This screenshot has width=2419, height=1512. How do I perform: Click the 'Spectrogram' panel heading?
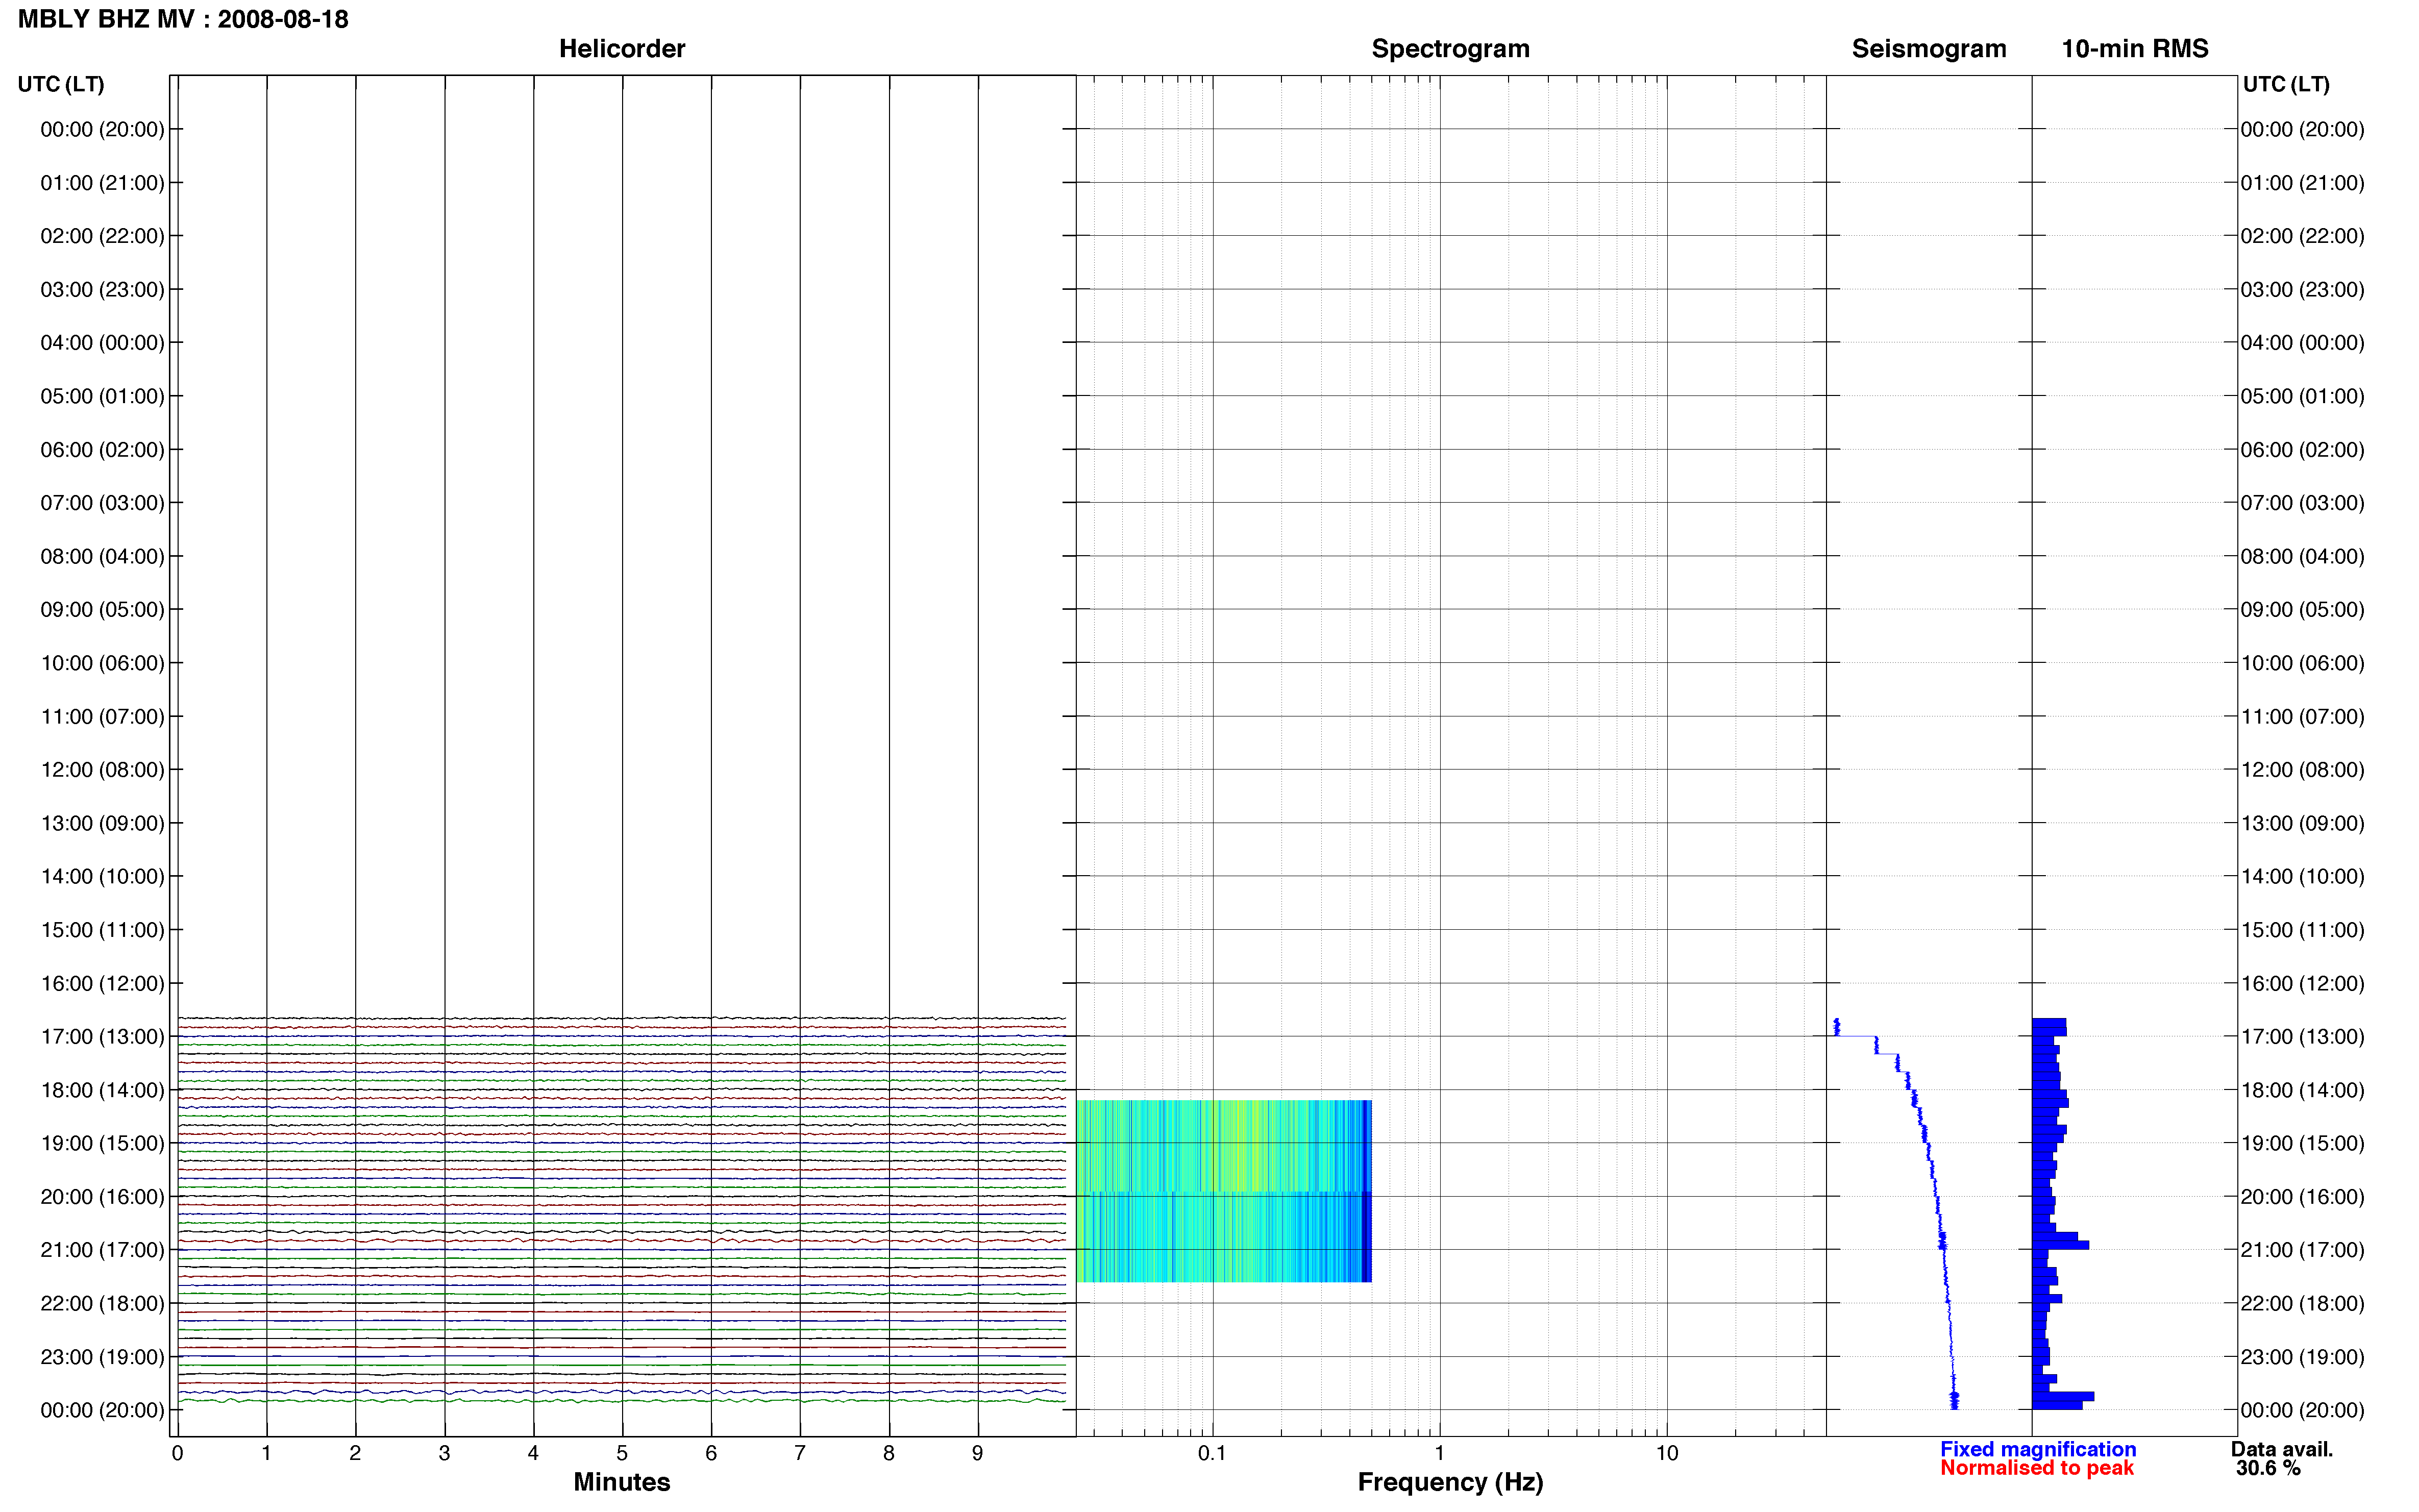click(x=1450, y=49)
